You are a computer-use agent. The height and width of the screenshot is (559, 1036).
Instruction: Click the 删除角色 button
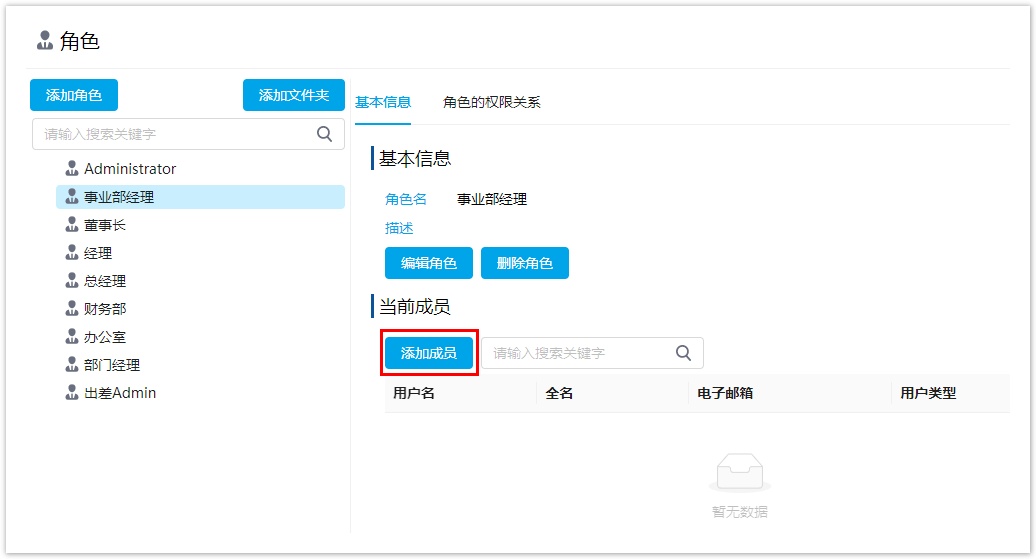(x=525, y=263)
